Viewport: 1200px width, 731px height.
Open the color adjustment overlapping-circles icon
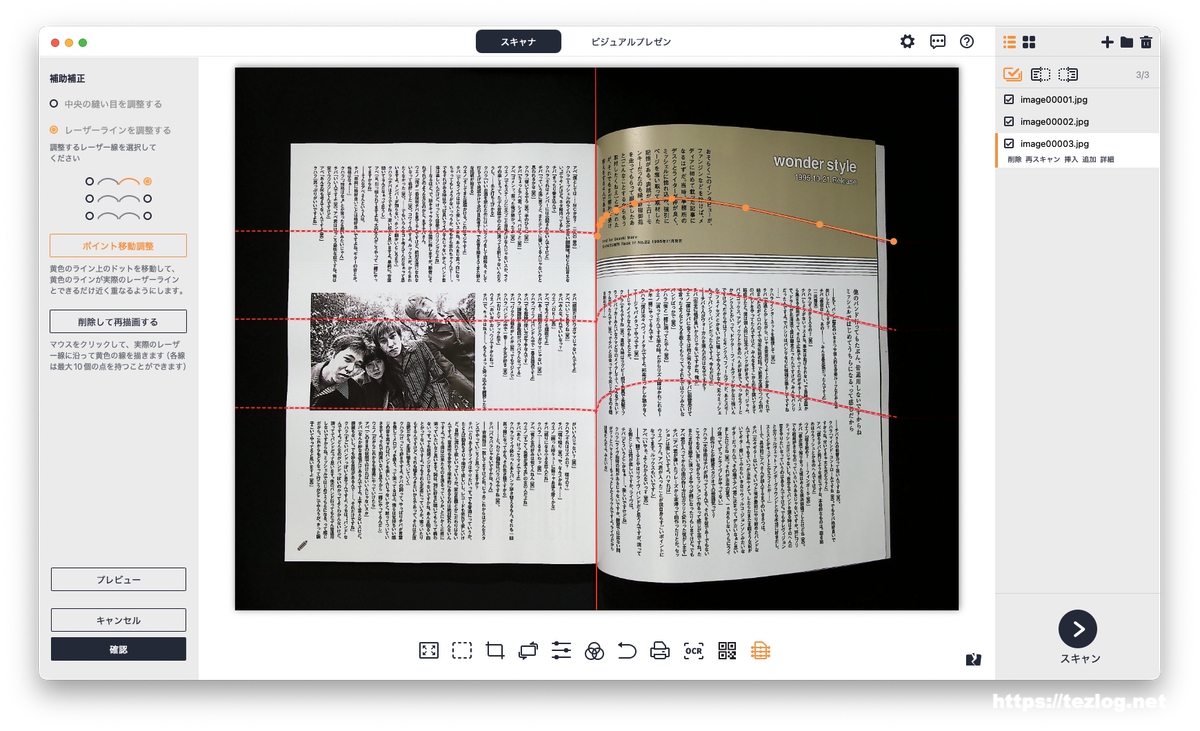click(x=594, y=651)
